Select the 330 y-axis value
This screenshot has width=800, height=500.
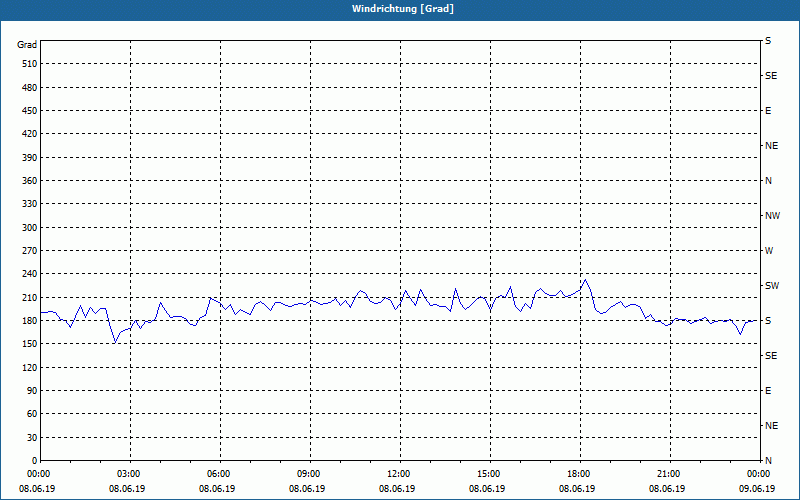[x=30, y=204]
